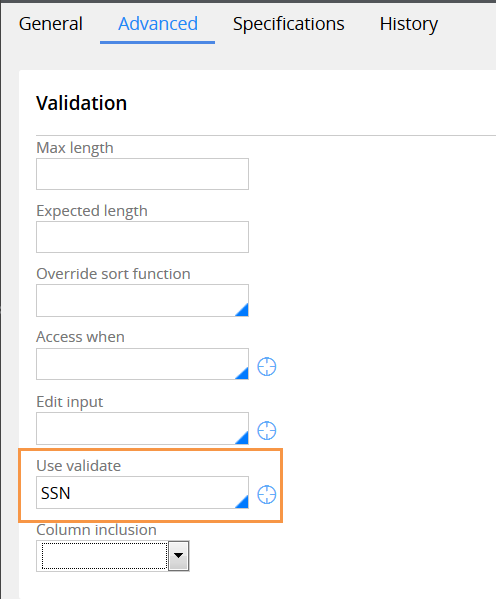This screenshot has width=496, height=599.
Task: Click into the Expected length field
Action: (x=142, y=237)
